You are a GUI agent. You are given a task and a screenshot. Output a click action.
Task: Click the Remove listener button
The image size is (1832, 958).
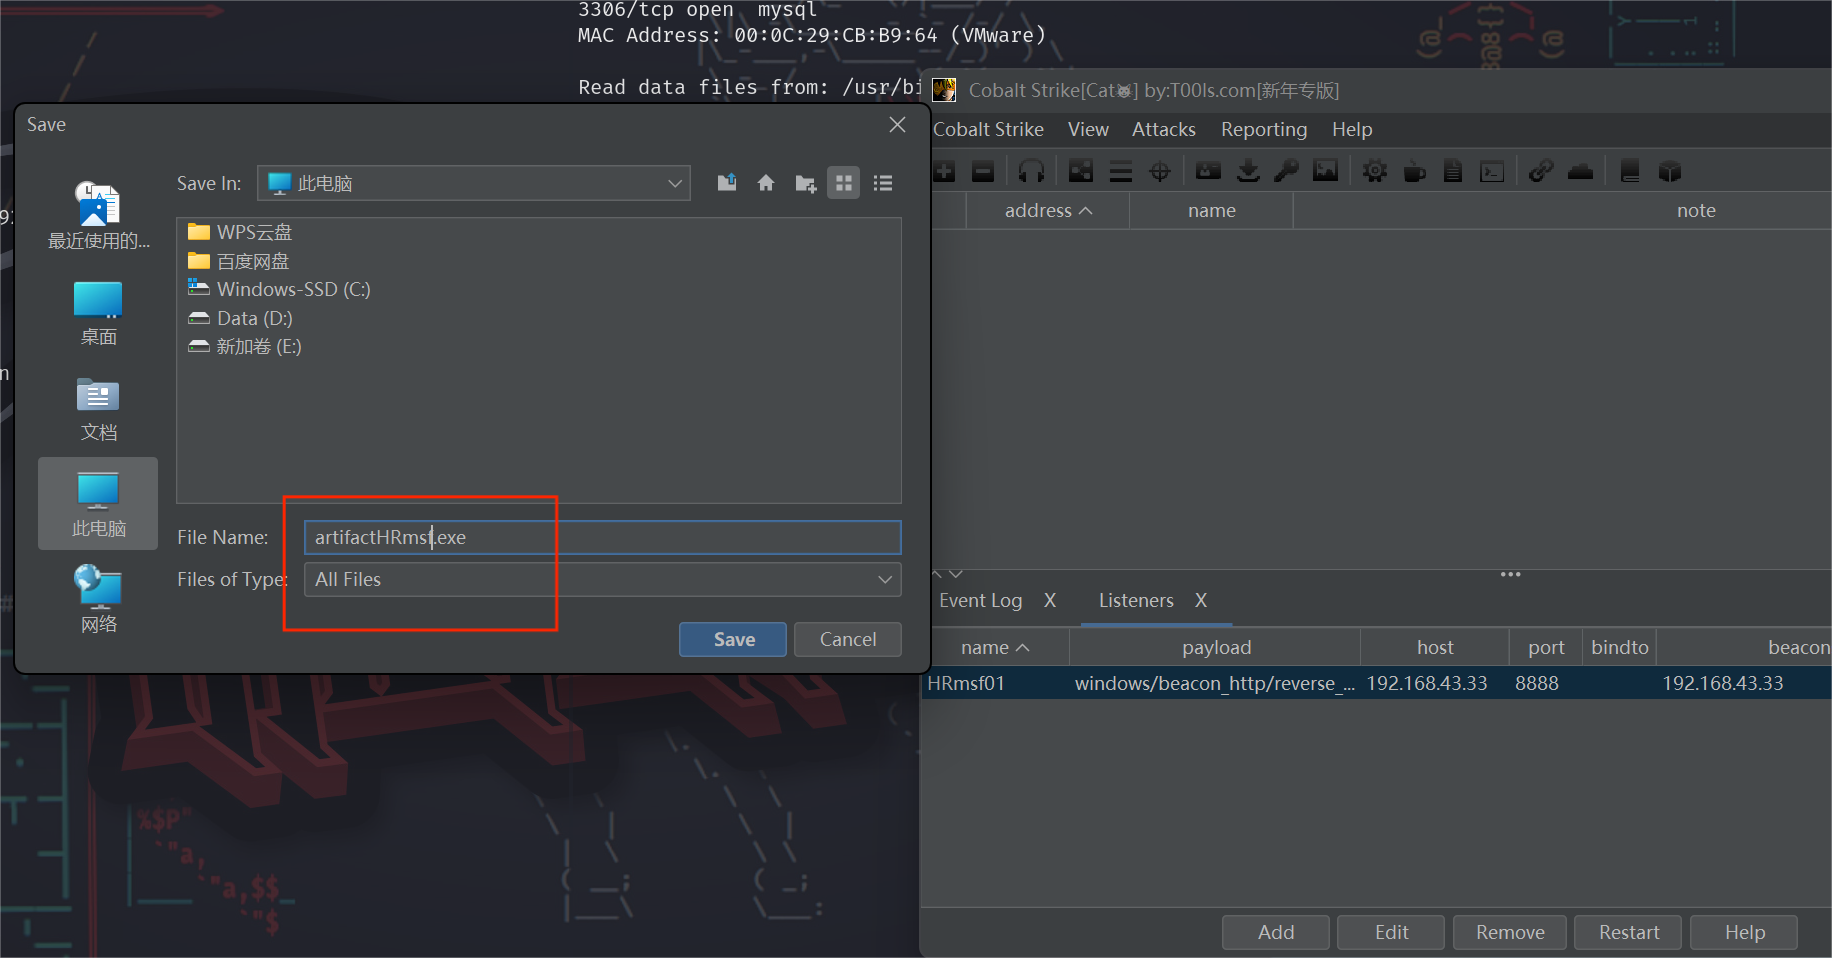pos(1510,933)
